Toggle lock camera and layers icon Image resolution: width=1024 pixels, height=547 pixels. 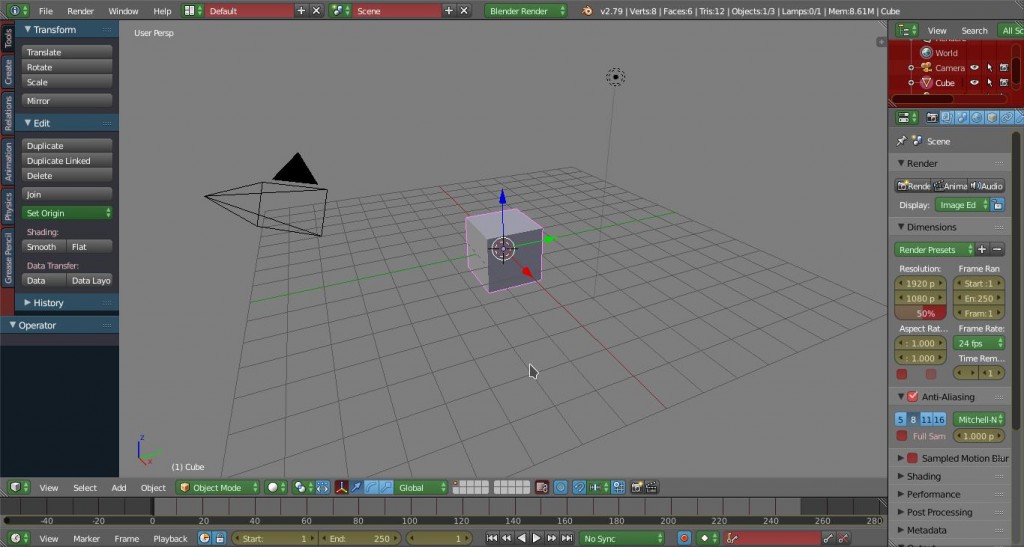(541, 487)
